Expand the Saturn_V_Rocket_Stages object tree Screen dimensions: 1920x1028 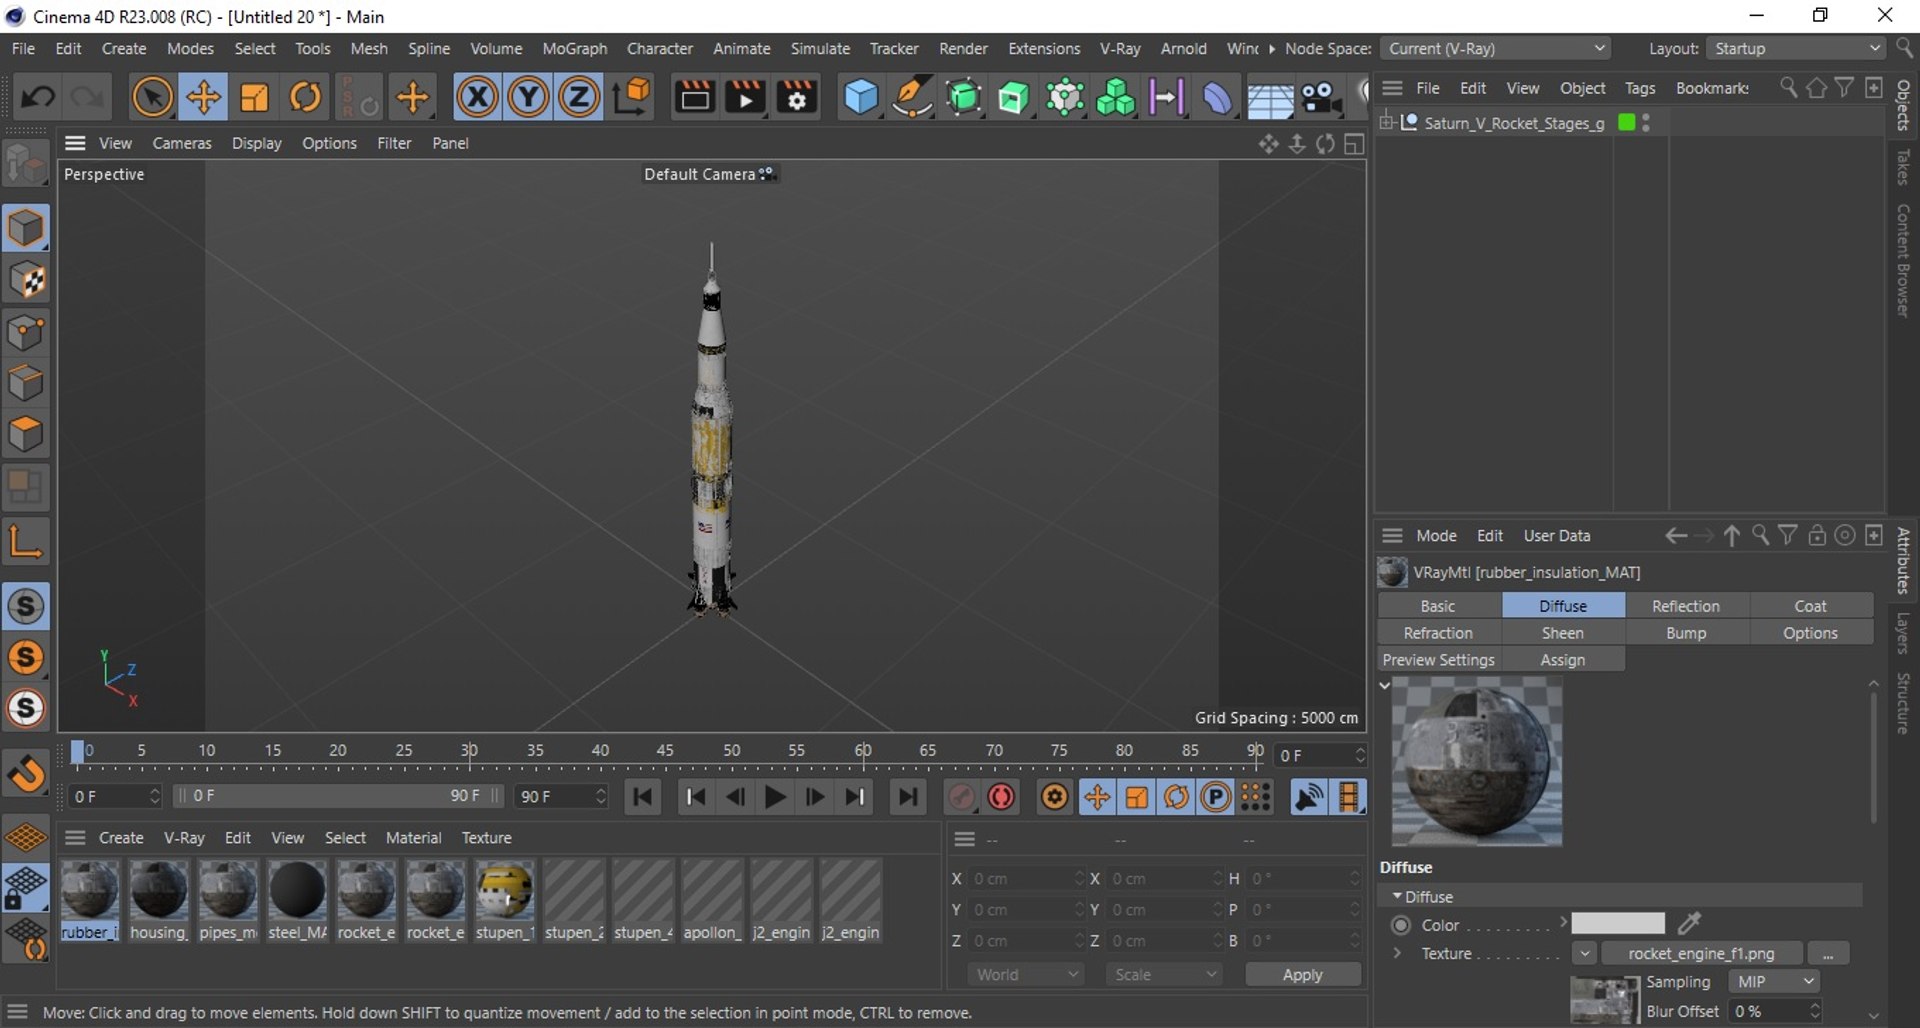pyautogui.click(x=1386, y=122)
